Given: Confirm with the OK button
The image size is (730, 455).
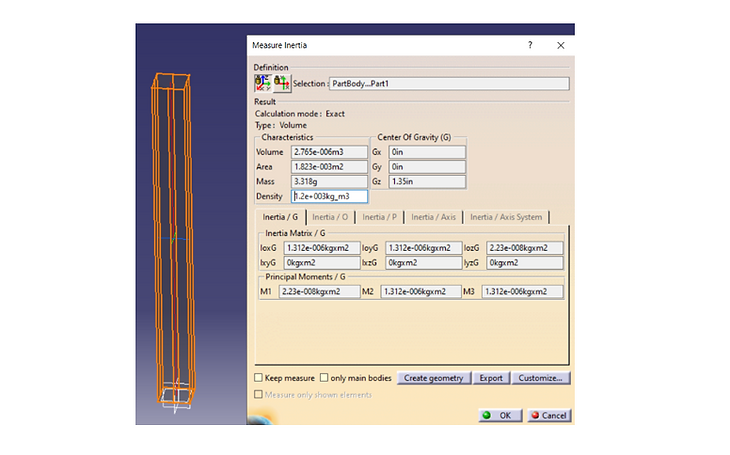Looking at the screenshot, I should 500,415.
